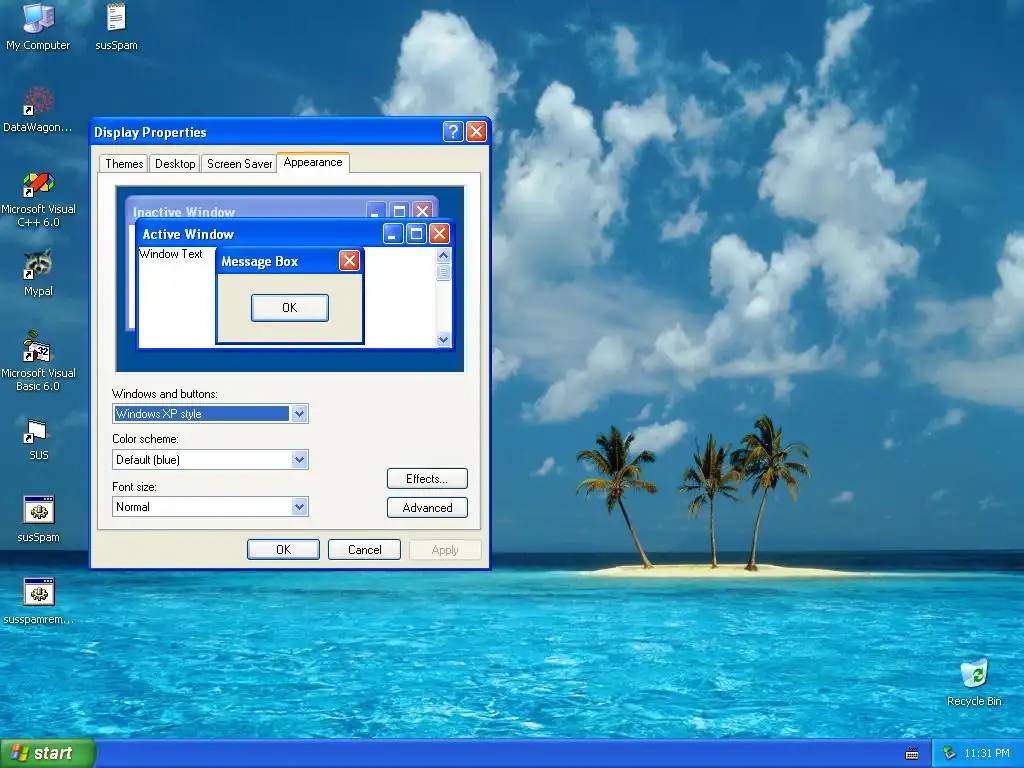Close the Display Properties dialog
The image size is (1024, 768).
pos(477,132)
